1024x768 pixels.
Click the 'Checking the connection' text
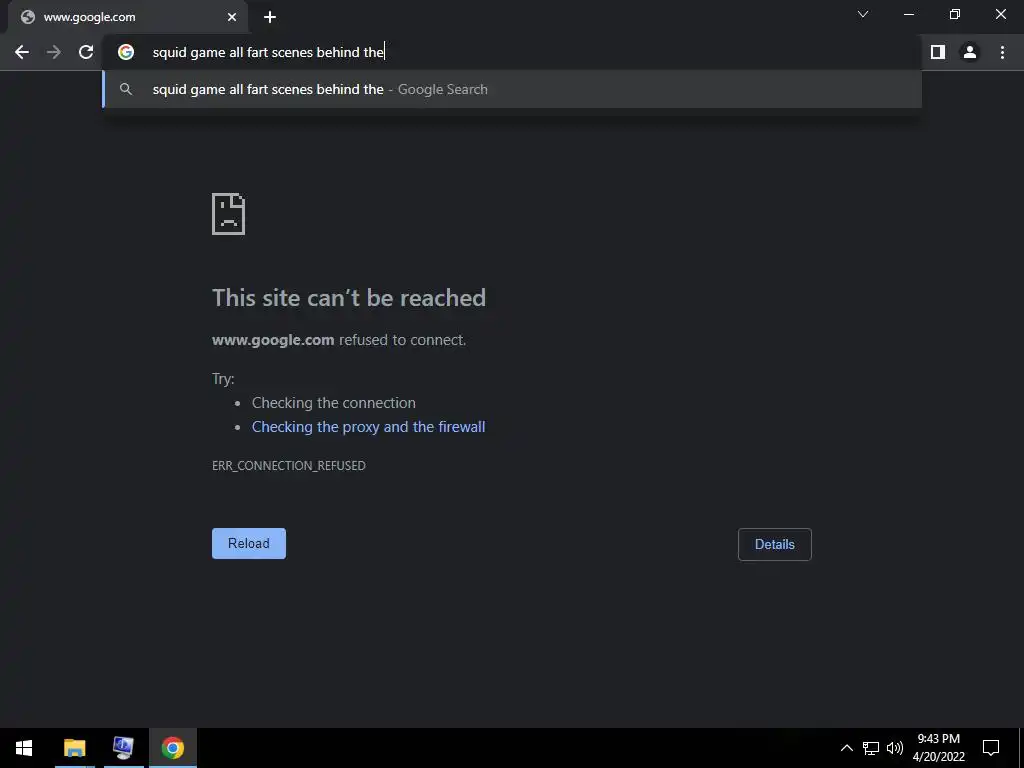click(334, 403)
